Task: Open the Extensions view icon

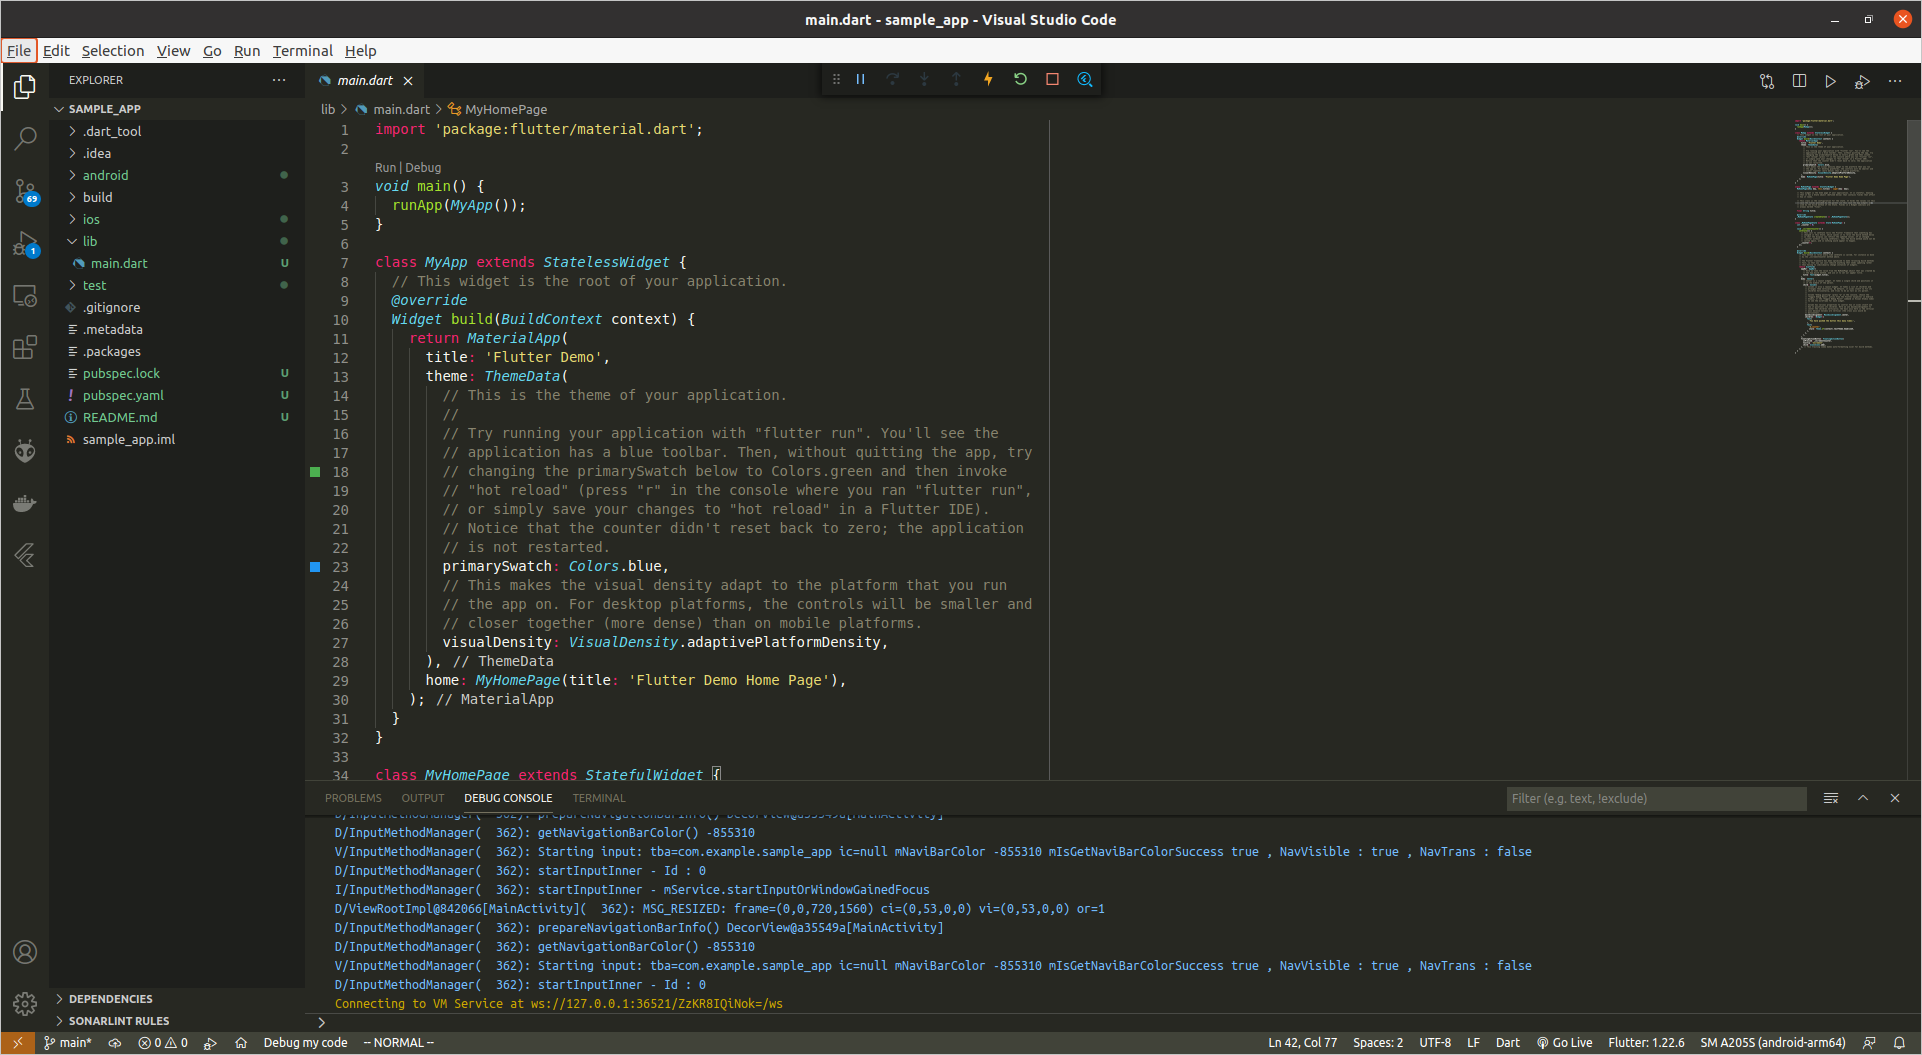Action: click(25, 347)
